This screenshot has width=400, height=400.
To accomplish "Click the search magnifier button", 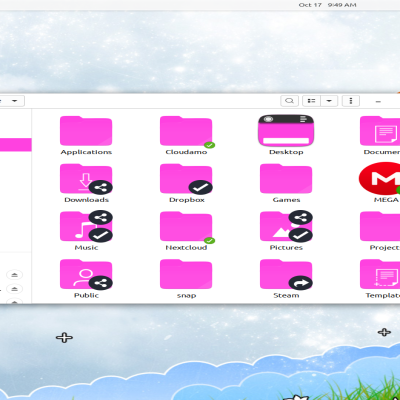I will [289, 101].
